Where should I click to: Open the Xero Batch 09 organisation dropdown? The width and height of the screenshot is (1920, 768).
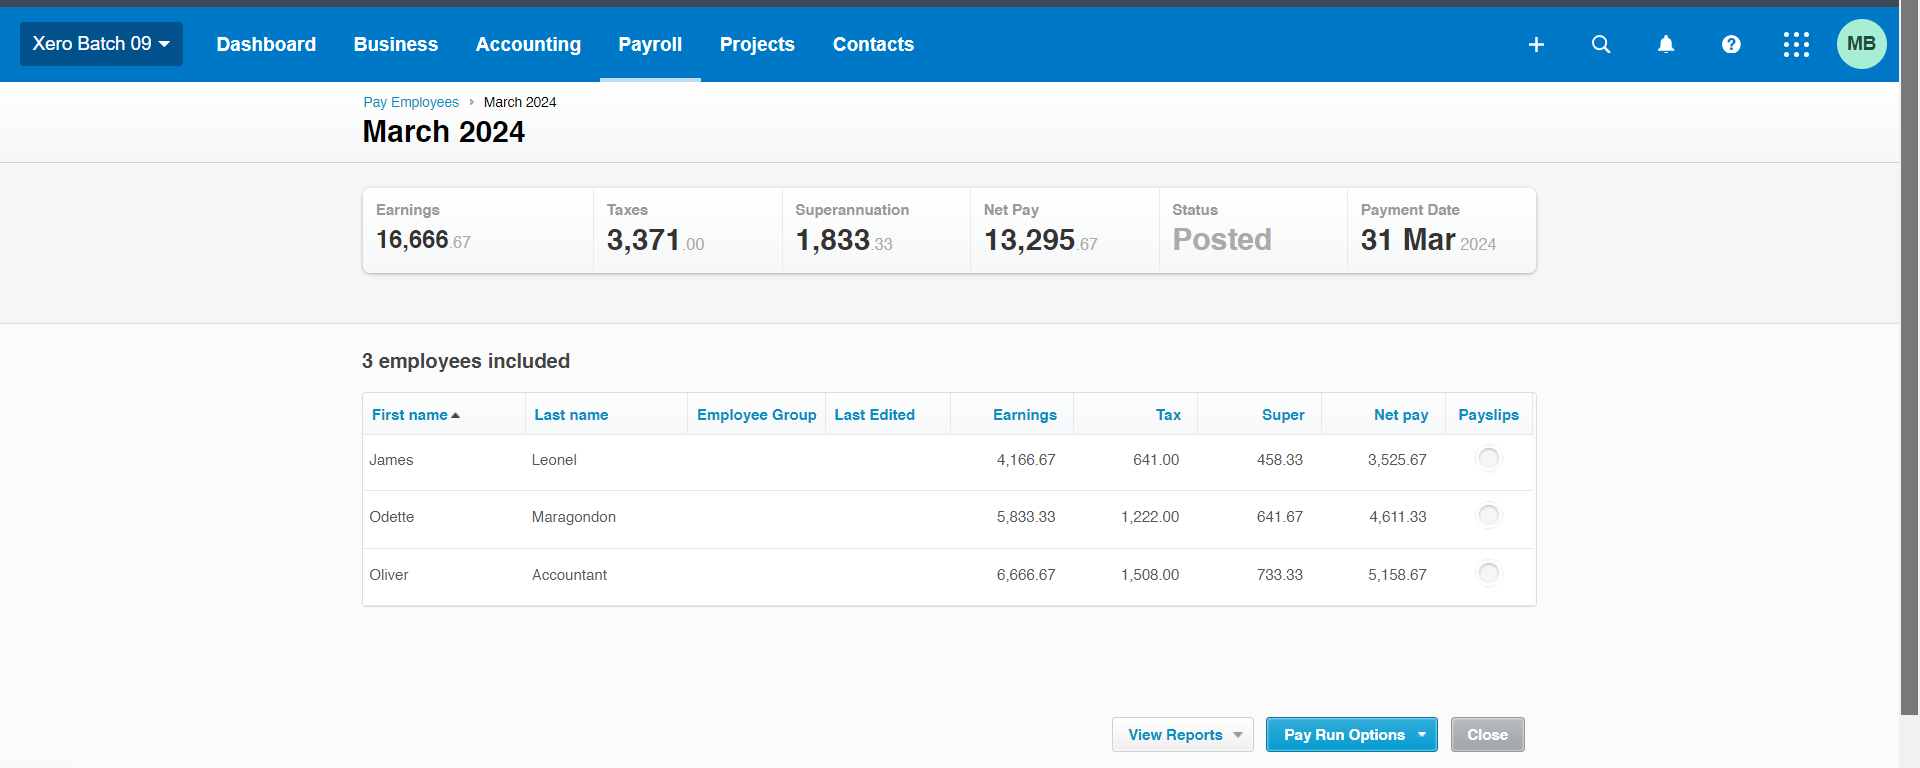(x=101, y=44)
